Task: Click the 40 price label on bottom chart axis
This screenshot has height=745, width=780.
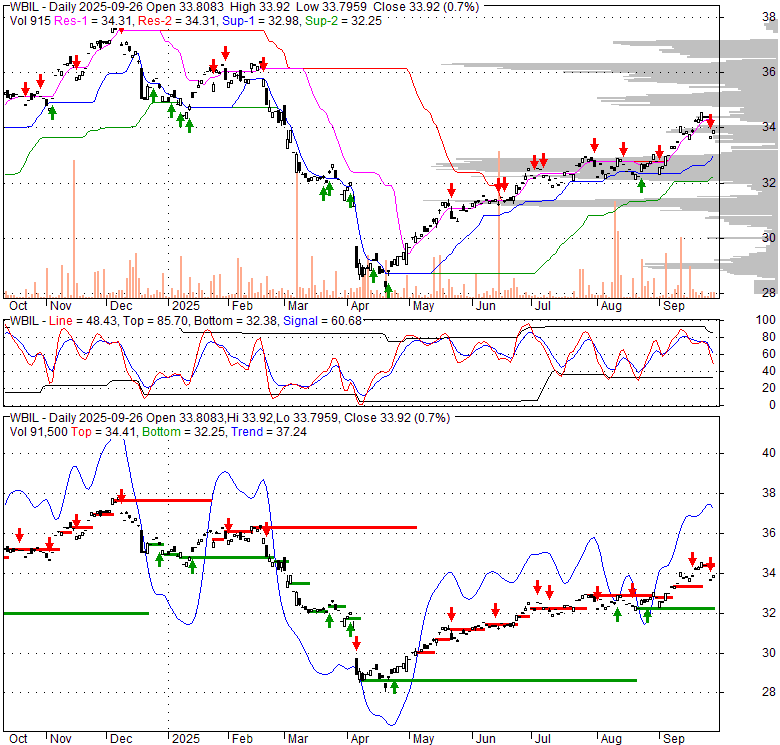Action: pos(769,453)
